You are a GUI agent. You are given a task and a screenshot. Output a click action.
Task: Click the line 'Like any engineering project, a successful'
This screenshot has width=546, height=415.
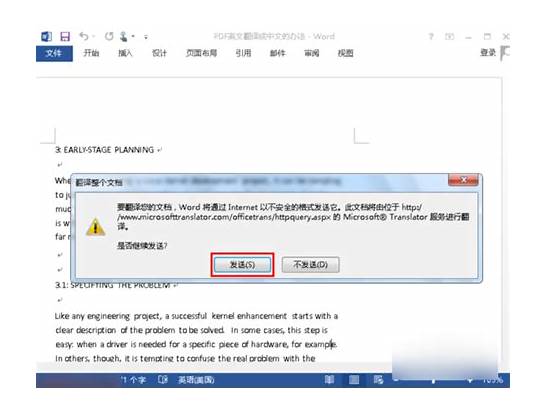196,316
